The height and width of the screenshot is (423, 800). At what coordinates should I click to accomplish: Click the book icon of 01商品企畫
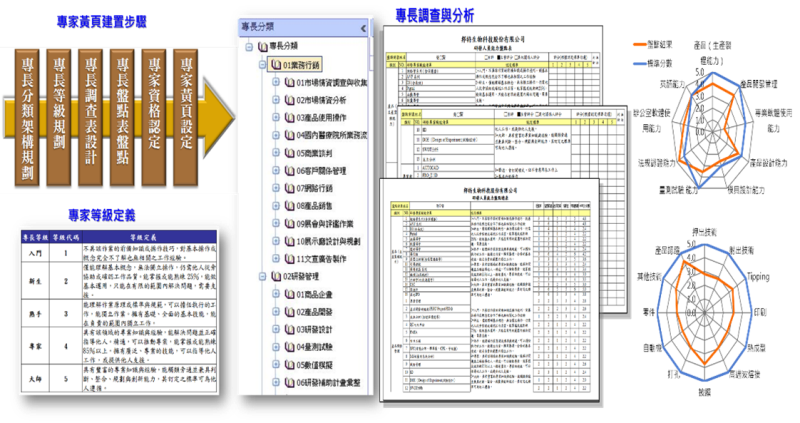(289, 294)
